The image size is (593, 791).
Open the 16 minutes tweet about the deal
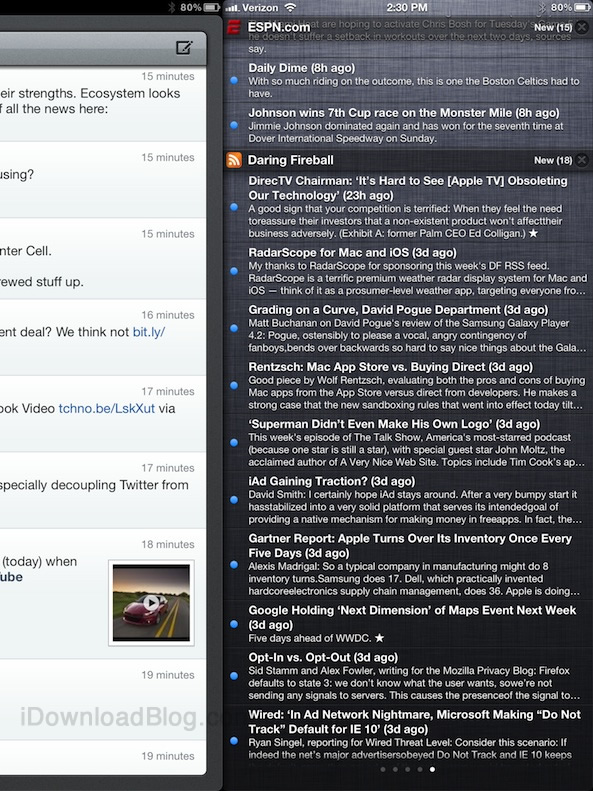103,337
